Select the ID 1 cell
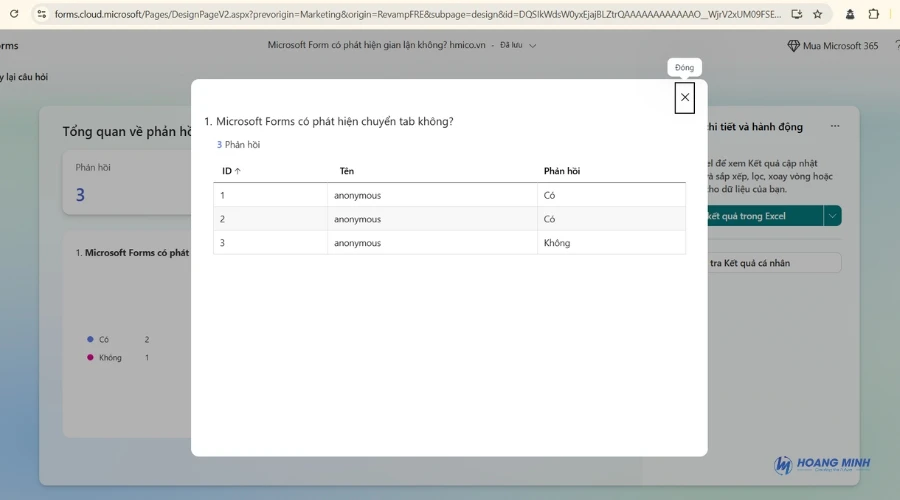This screenshot has height=500, width=900. point(270,195)
